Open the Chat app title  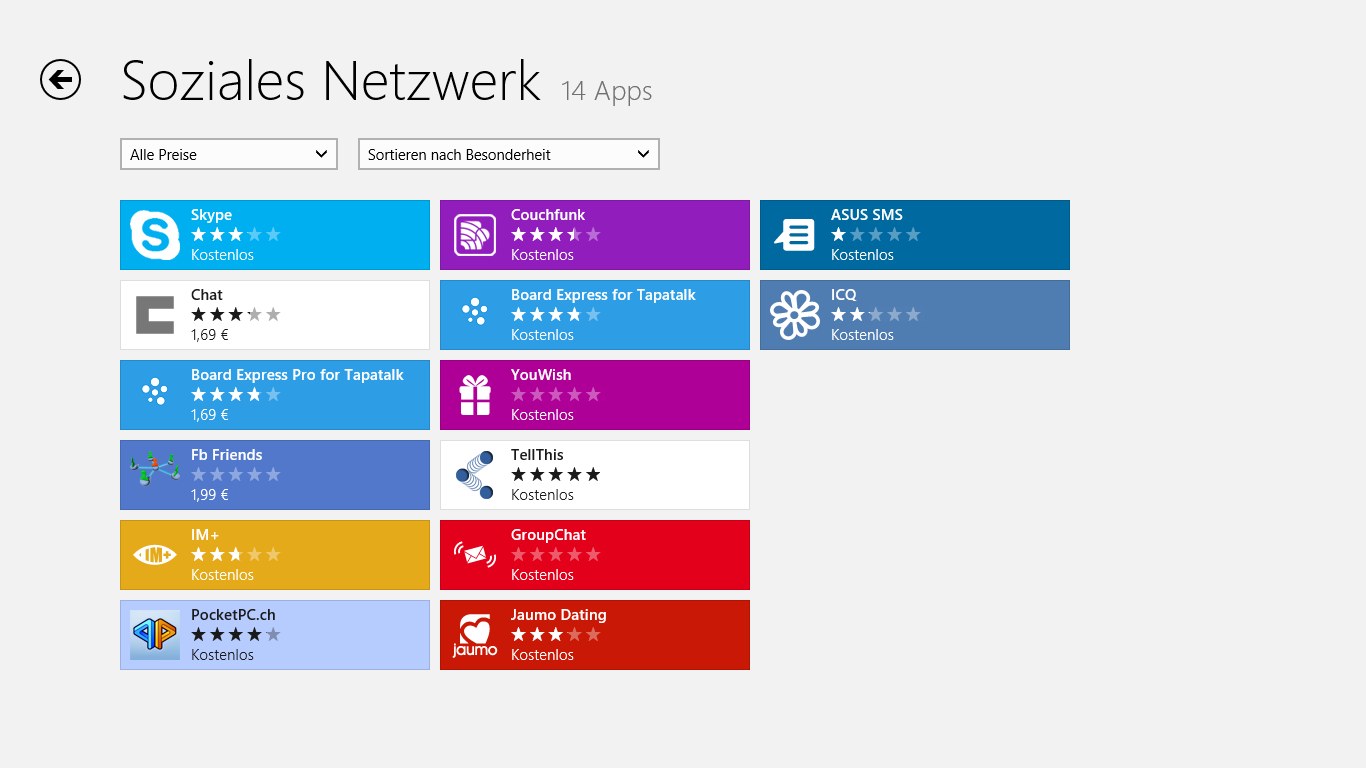tap(207, 295)
